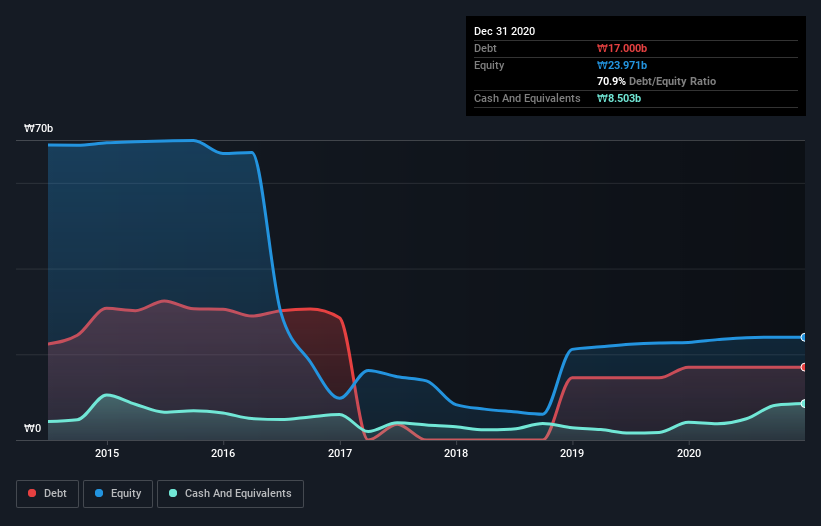Click the Cash And Equivalents tooltip label
The height and width of the screenshot is (526, 821).
[x=527, y=98]
